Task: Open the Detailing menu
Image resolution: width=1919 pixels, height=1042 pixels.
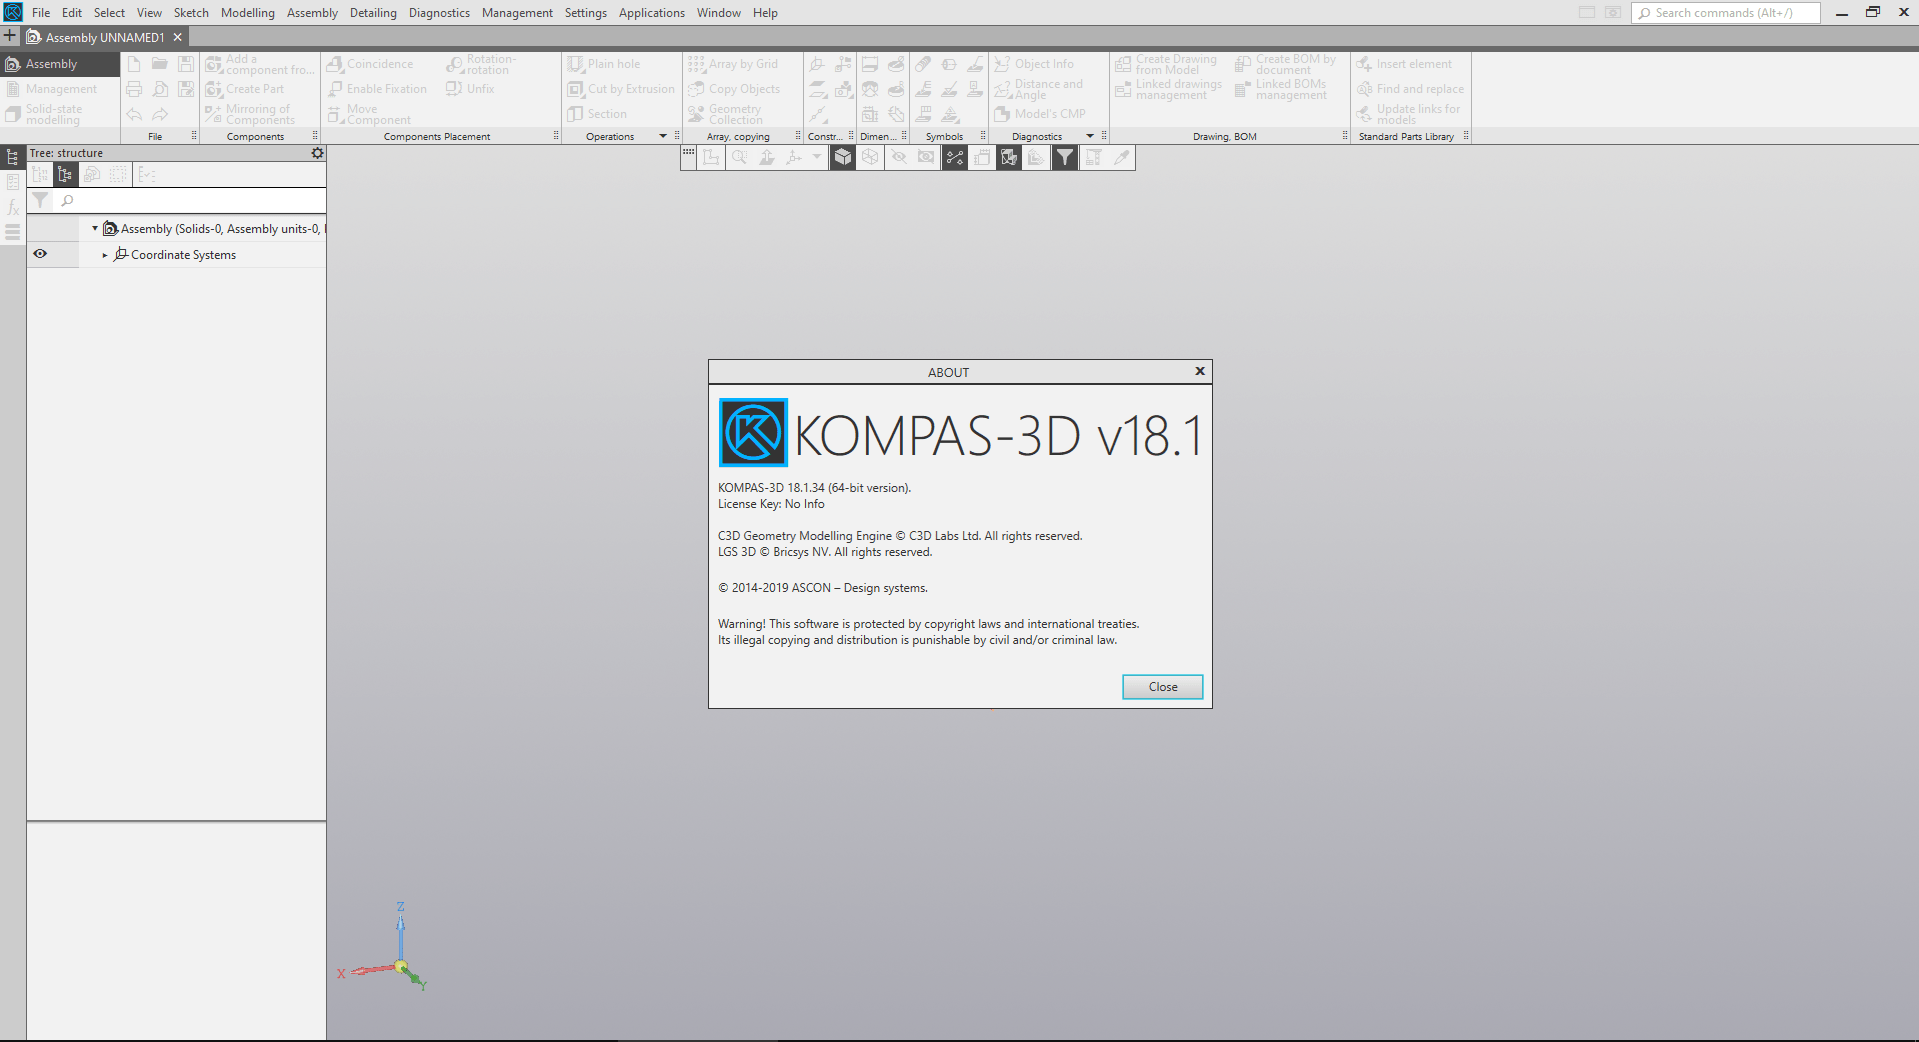Action: (373, 13)
